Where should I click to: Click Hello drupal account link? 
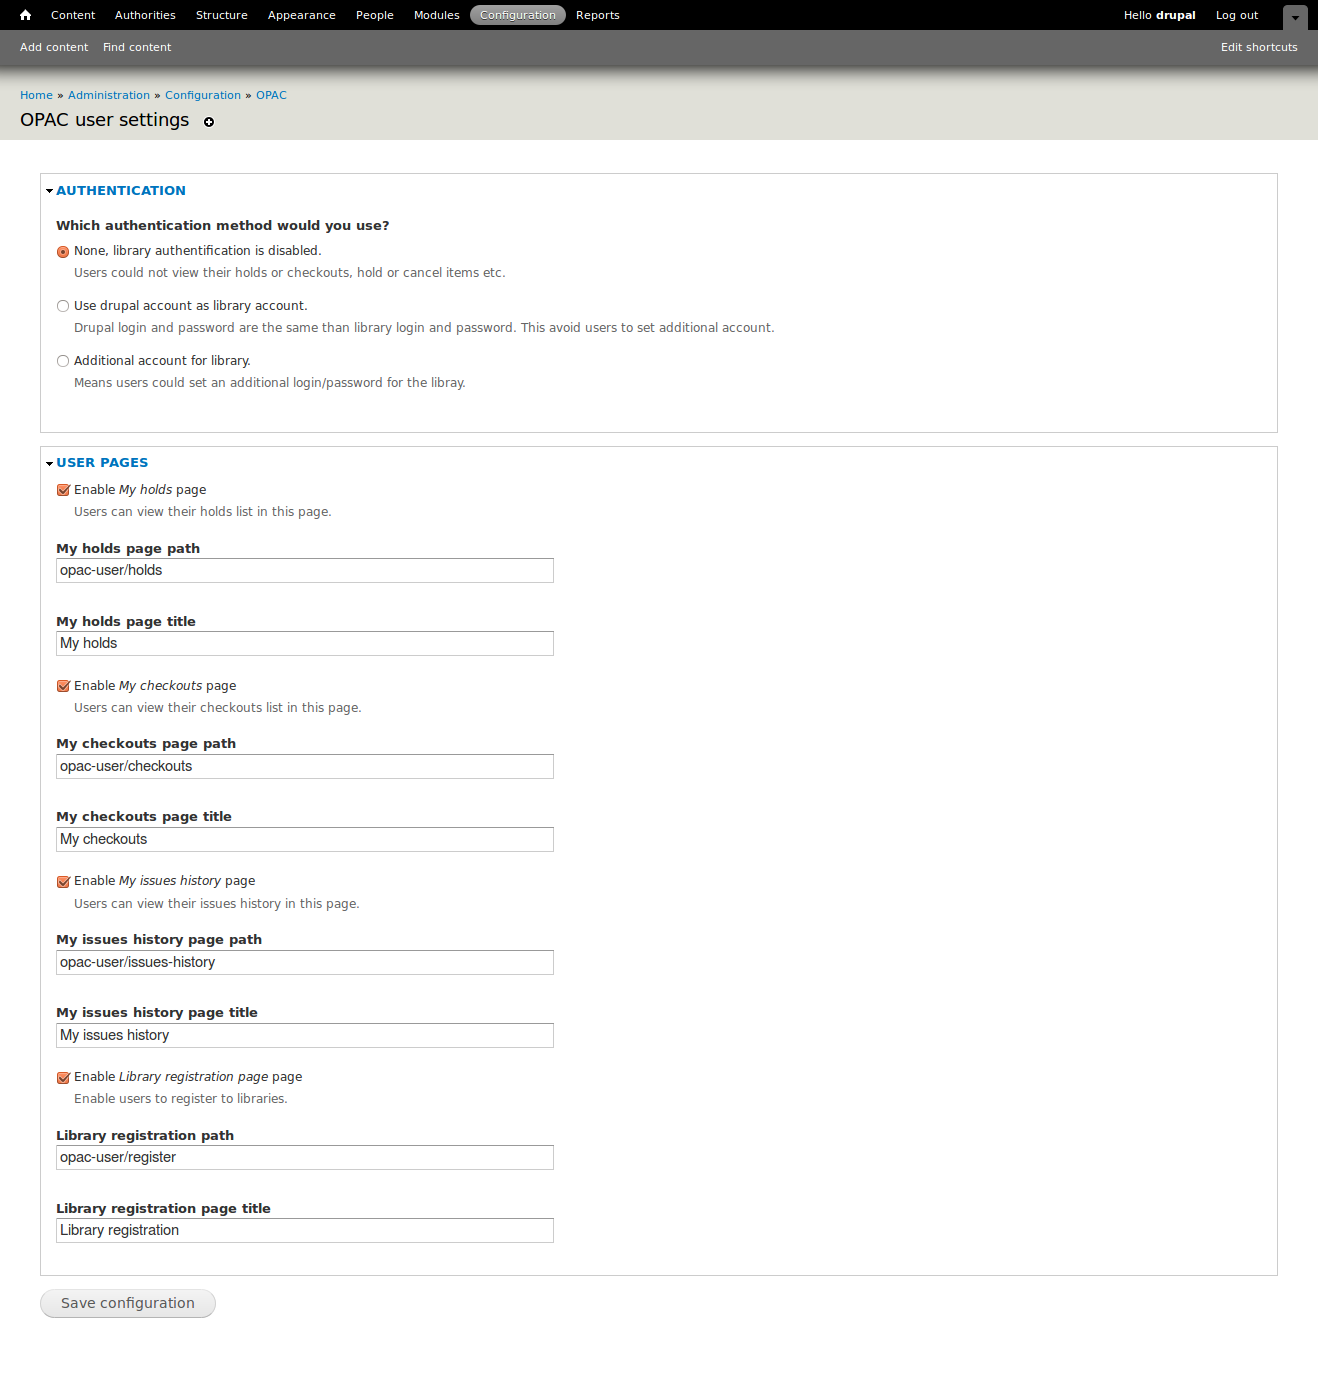pos(1159,15)
